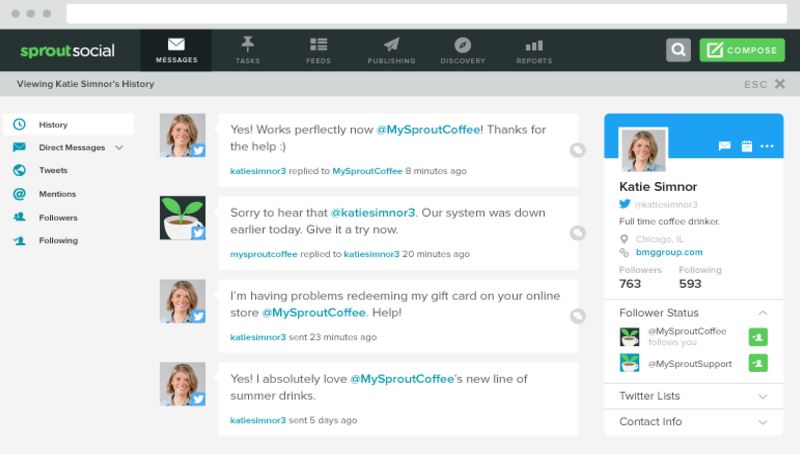The height and width of the screenshot is (454, 800).
Task: Open the Discovery tab
Action: tap(463, 51)
